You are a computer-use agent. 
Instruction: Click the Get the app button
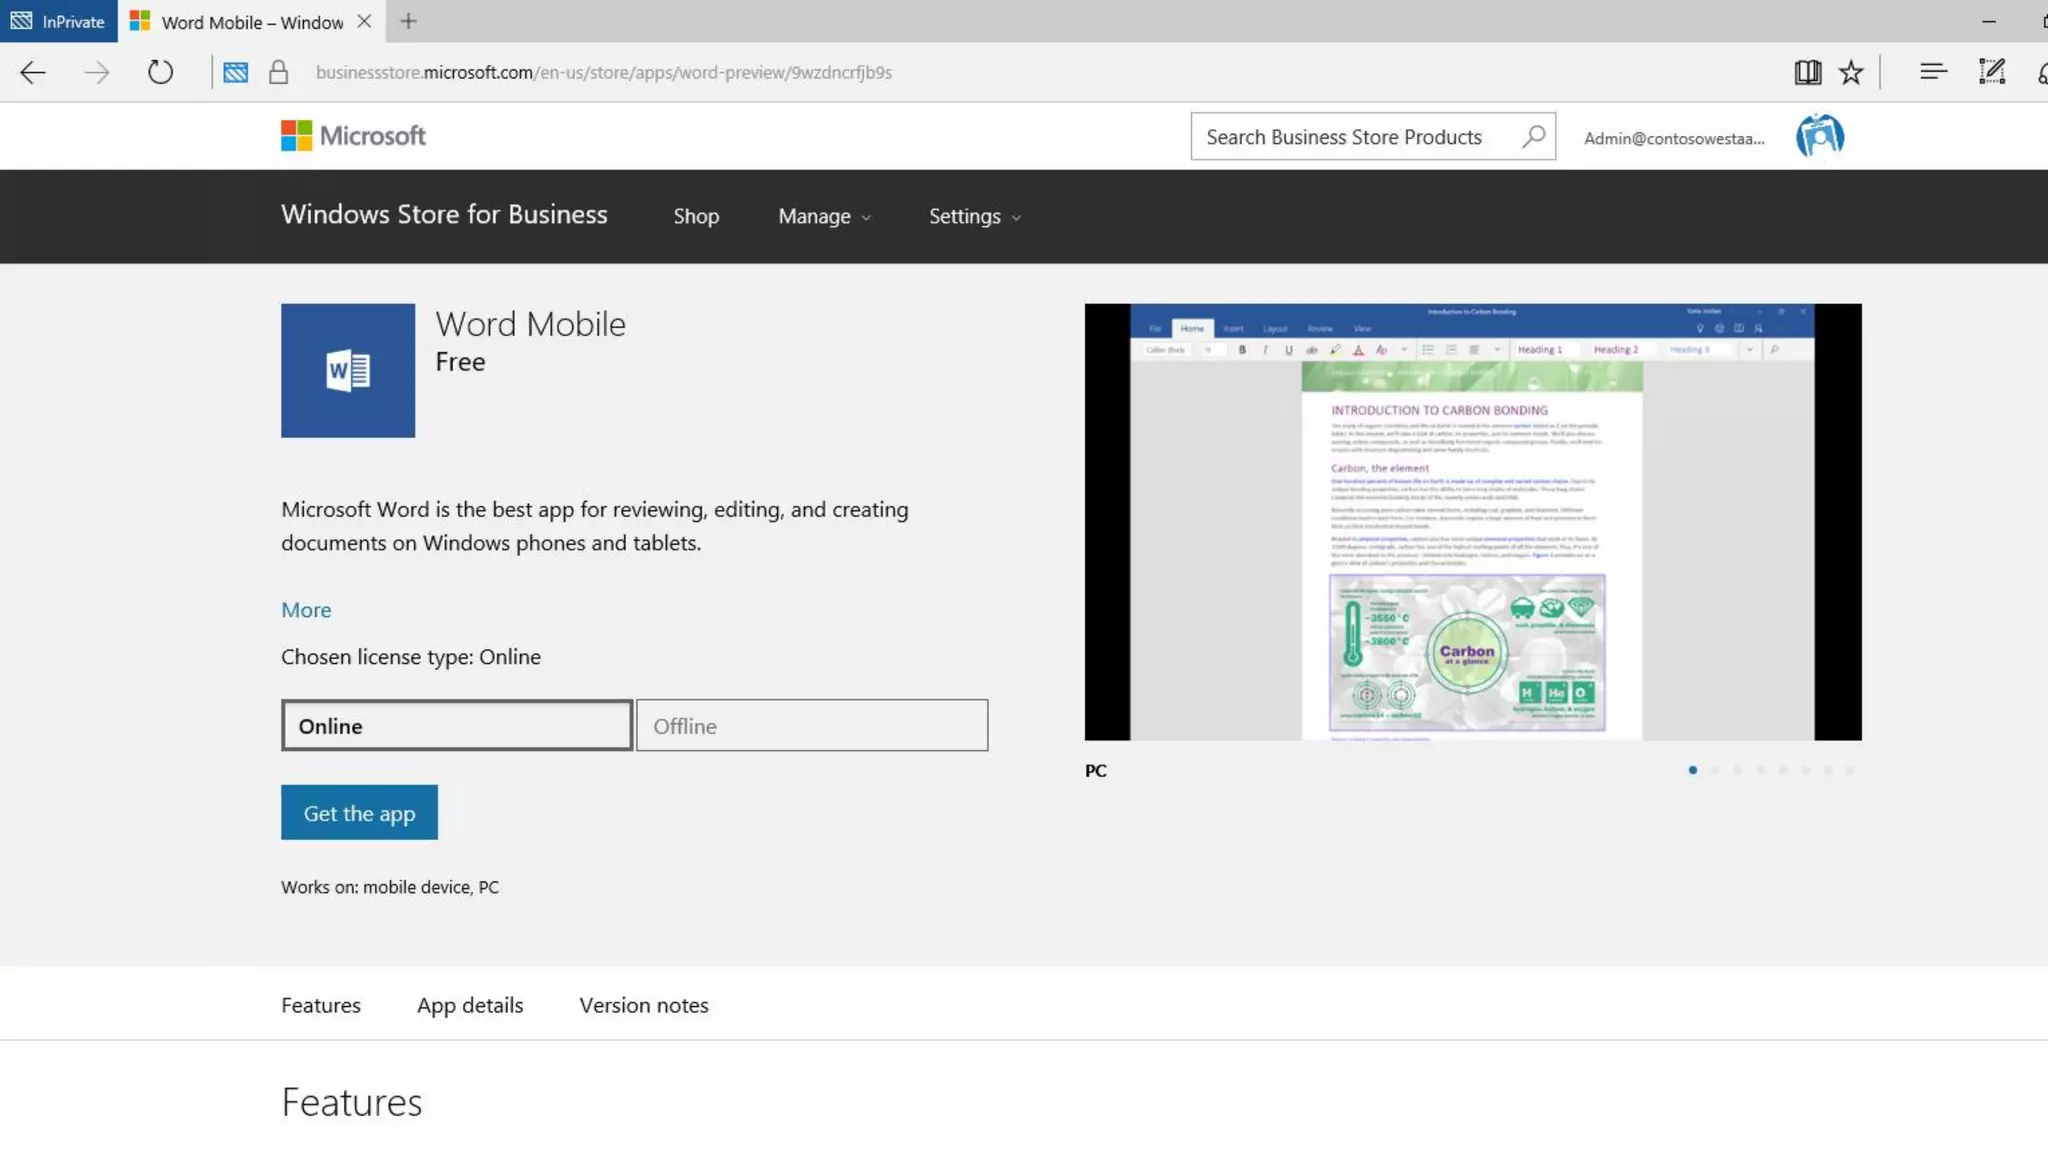(359, 813)
